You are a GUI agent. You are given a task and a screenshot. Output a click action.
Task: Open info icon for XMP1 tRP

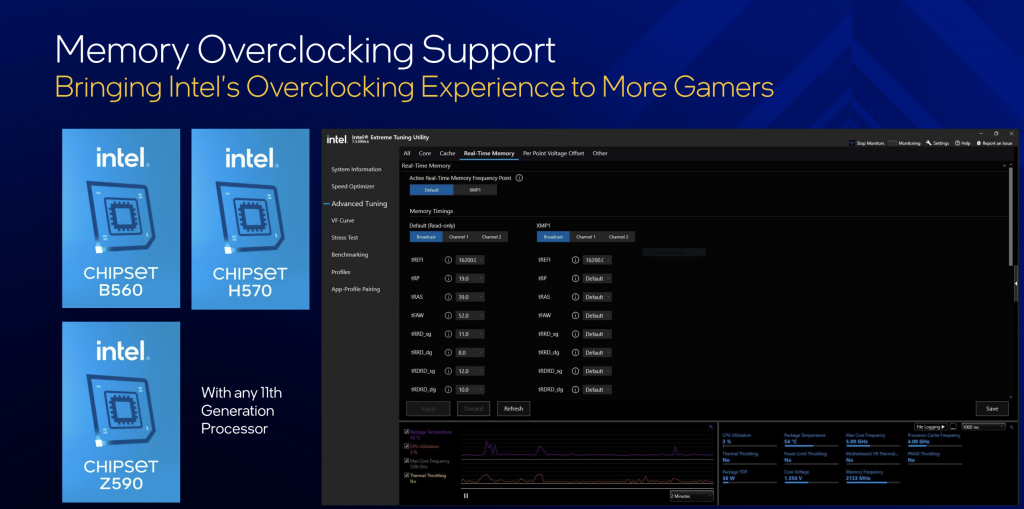575,278
